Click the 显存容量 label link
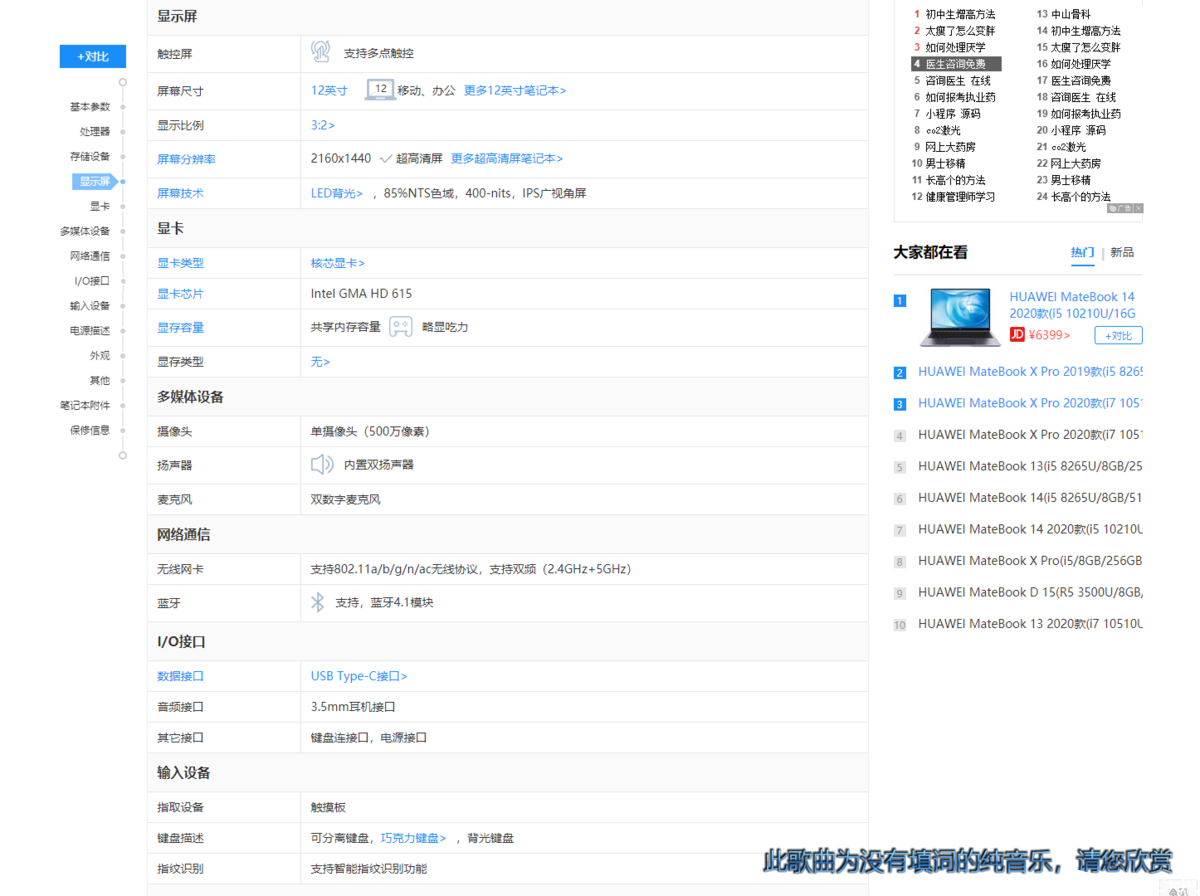Image resolution: width=1200 pixels, height=896 pixels. tap(180, 328)
